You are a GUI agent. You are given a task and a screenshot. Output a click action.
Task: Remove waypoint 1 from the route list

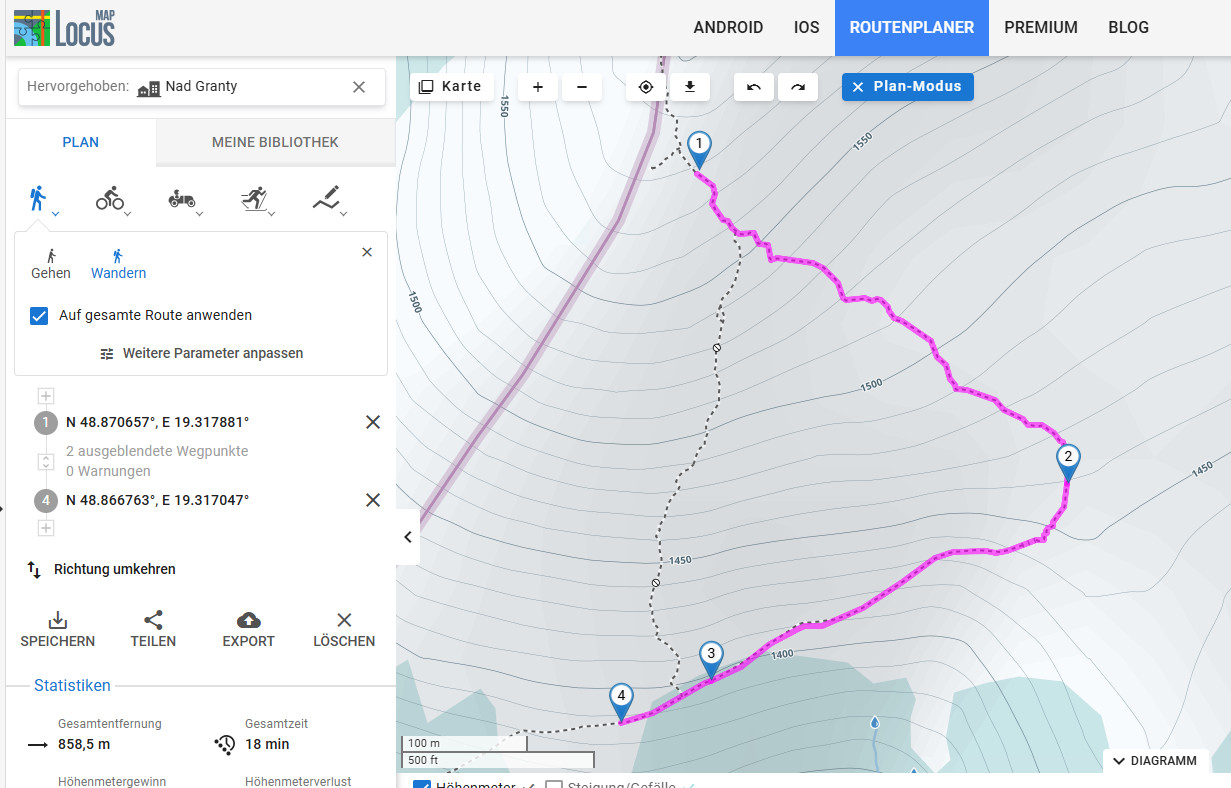pyautogui.click(x=373, y=423)
